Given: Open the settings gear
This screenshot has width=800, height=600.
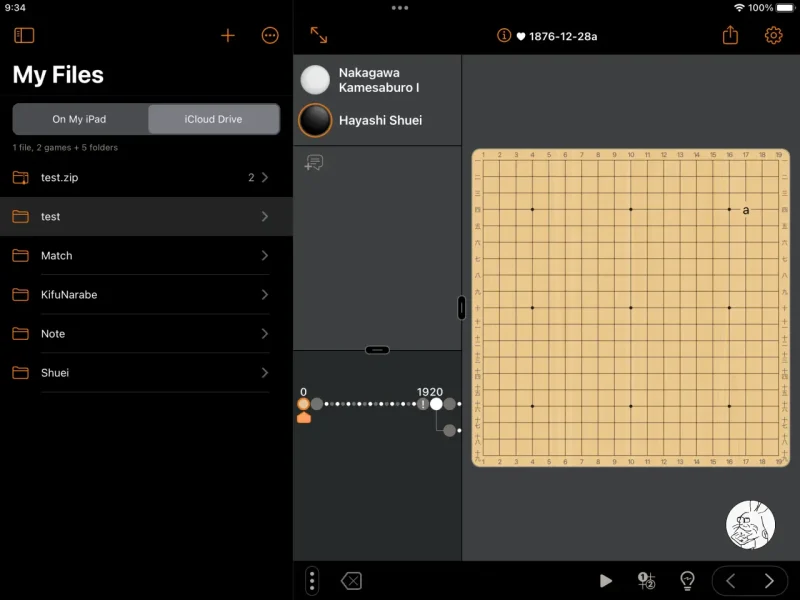Looking at the screenshot, I should (773, 35).
